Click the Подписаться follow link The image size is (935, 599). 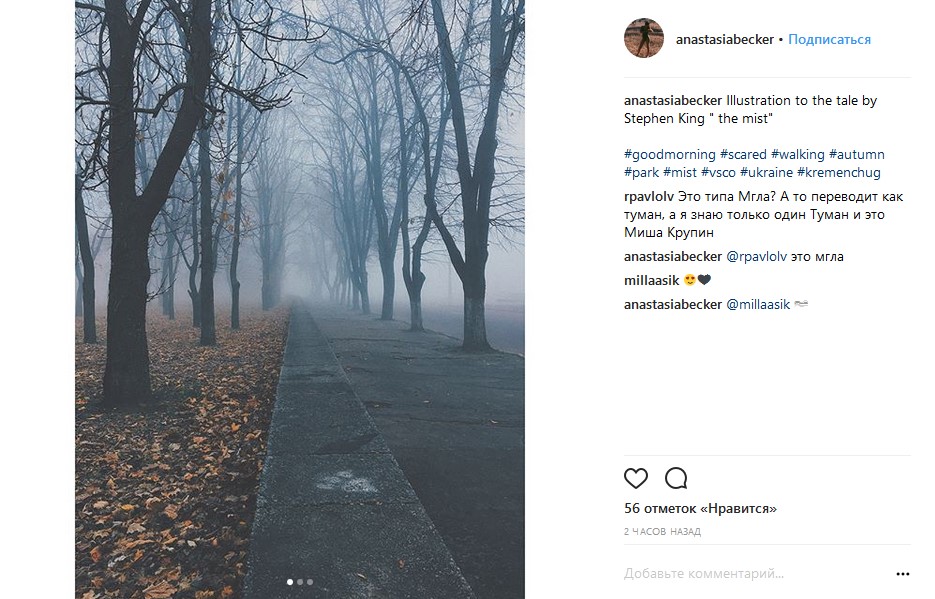point(829,40)
